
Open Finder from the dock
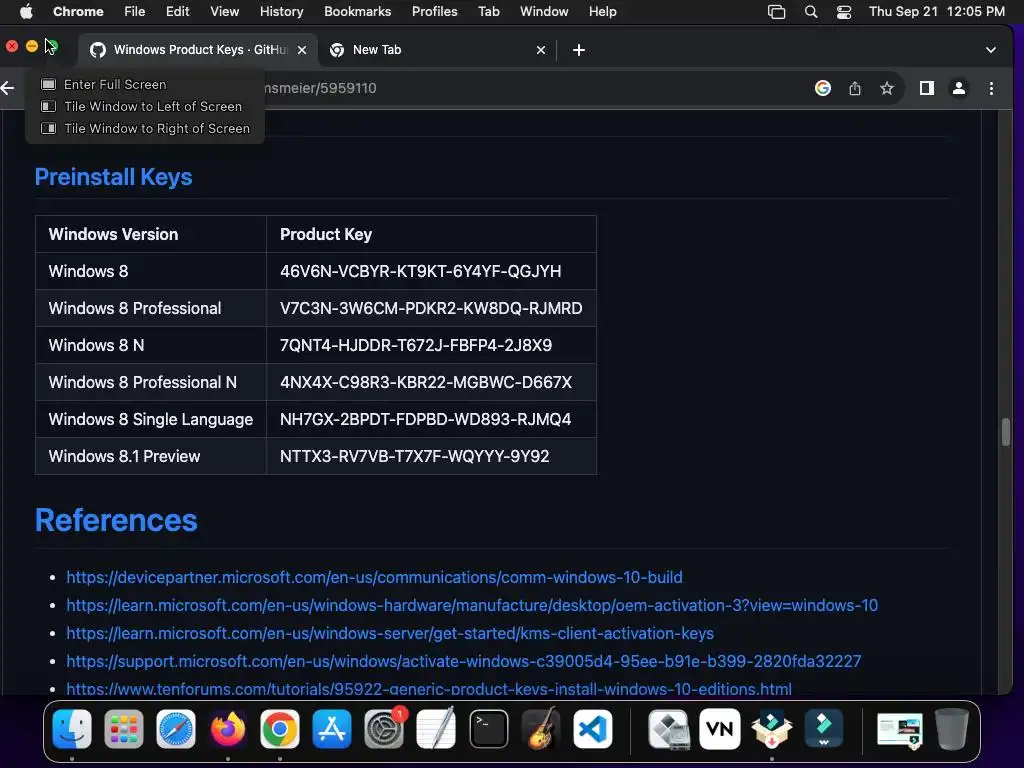coord(72,729)
